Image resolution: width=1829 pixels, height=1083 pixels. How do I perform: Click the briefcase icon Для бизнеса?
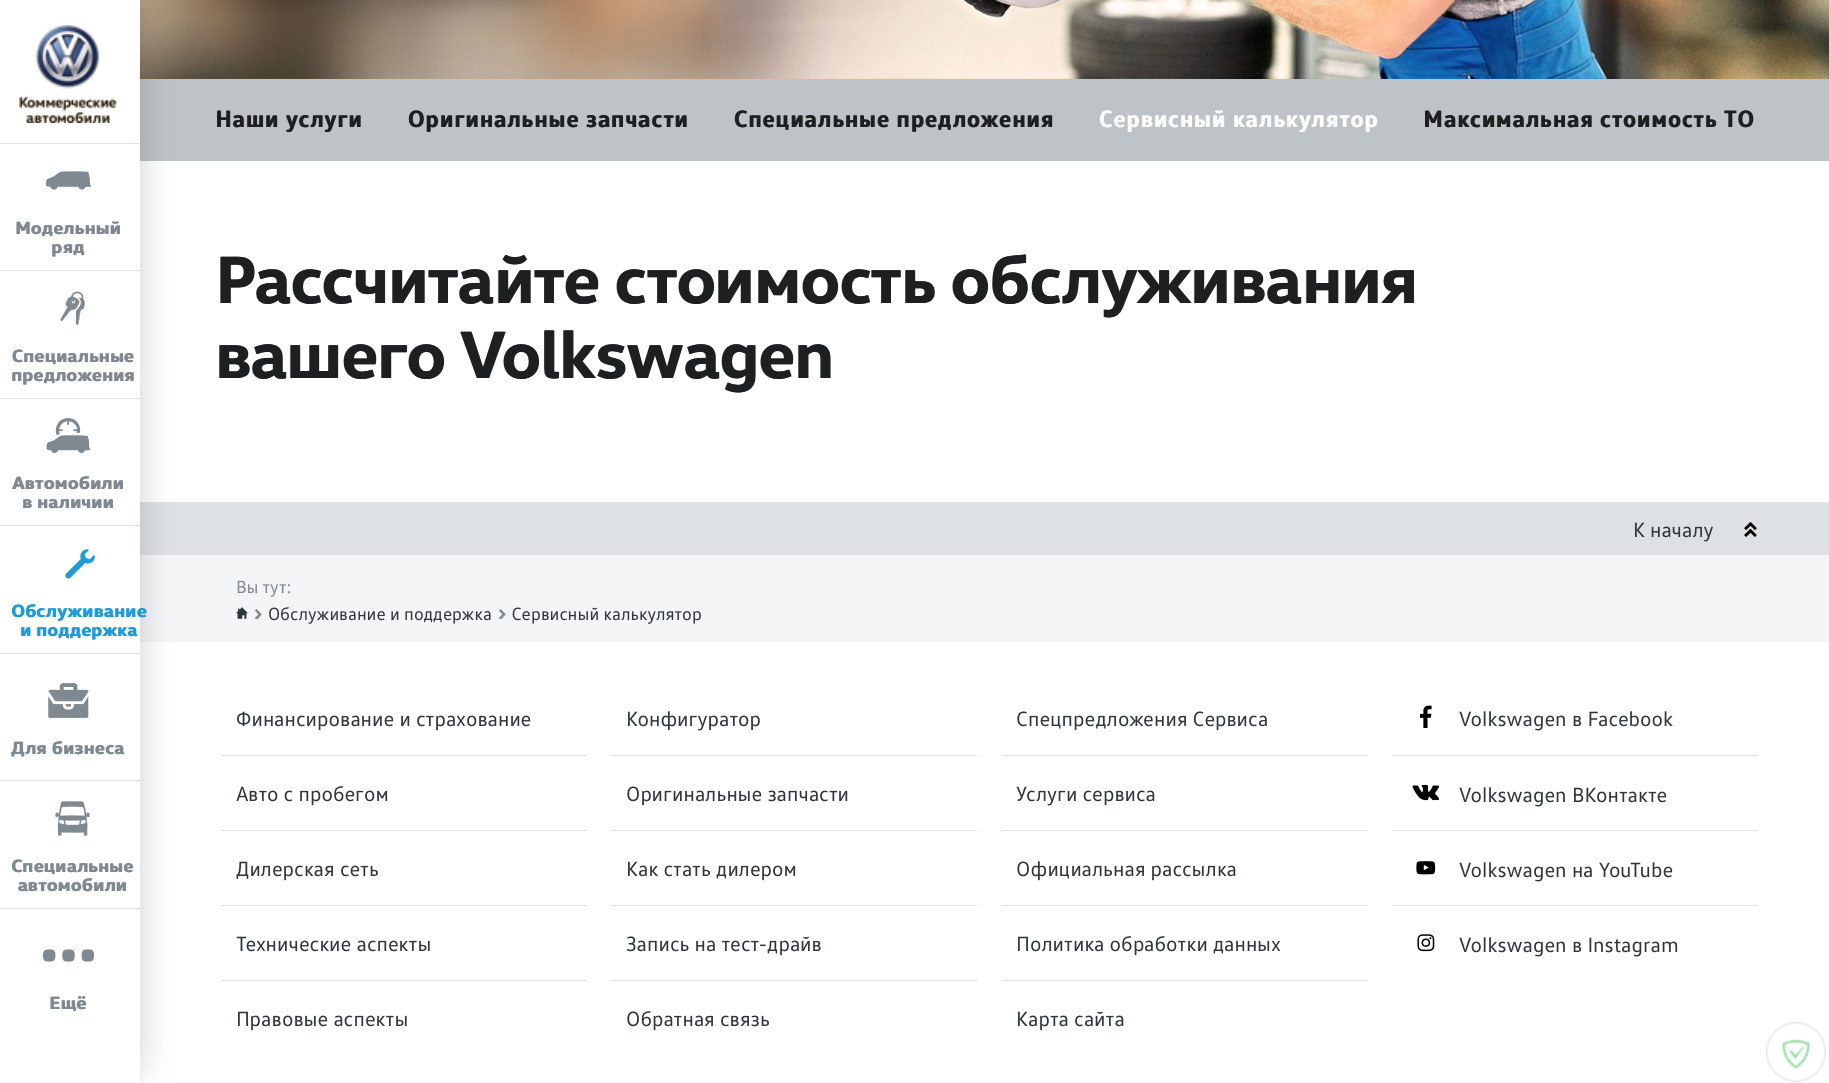point(68,700)
